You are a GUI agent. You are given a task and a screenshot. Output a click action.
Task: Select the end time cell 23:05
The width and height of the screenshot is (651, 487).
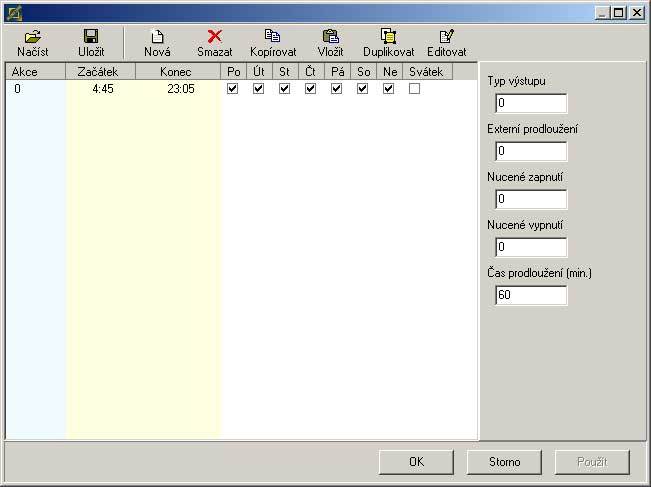(181, 88)
